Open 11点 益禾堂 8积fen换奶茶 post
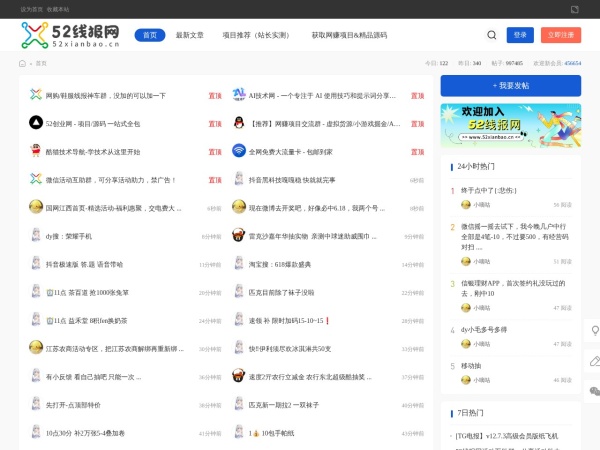This screenshot has width=600, height=450. point(86,321)
